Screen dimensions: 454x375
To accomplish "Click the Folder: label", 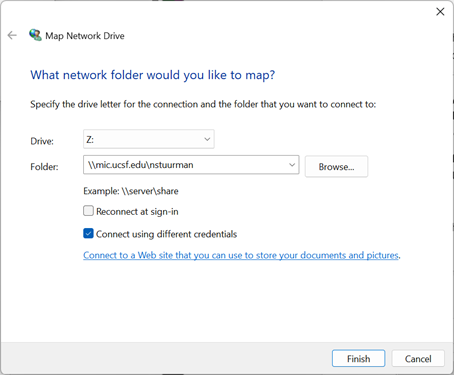I will tap(44, 166).
